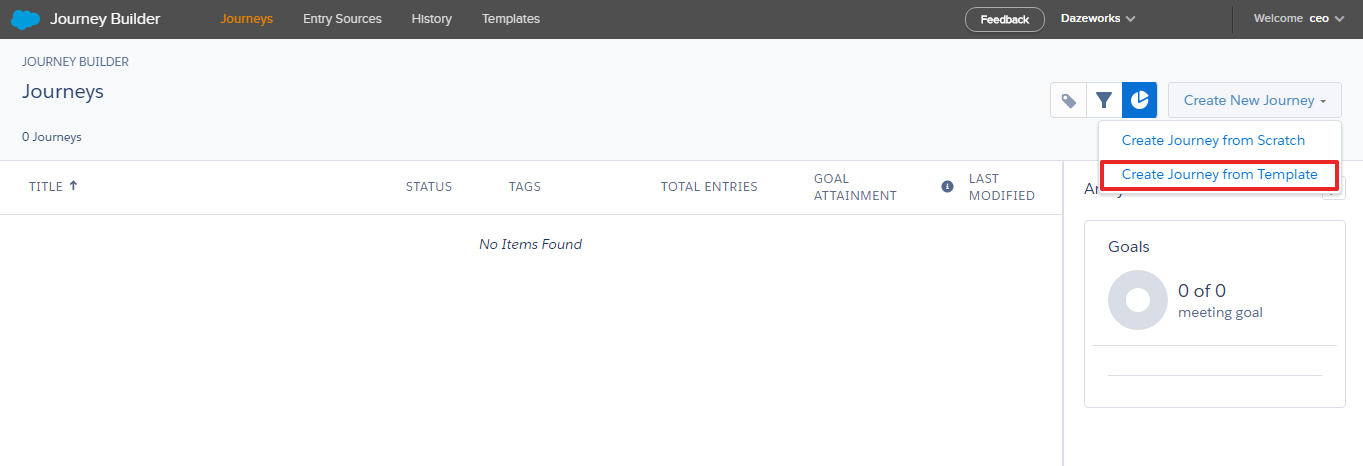Click the 0 Journeys count text
Screen dimensions: 1363x466
52,137
